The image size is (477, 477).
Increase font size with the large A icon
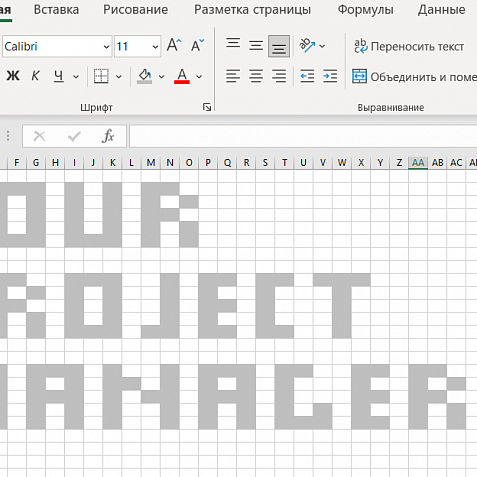[174, 45]
